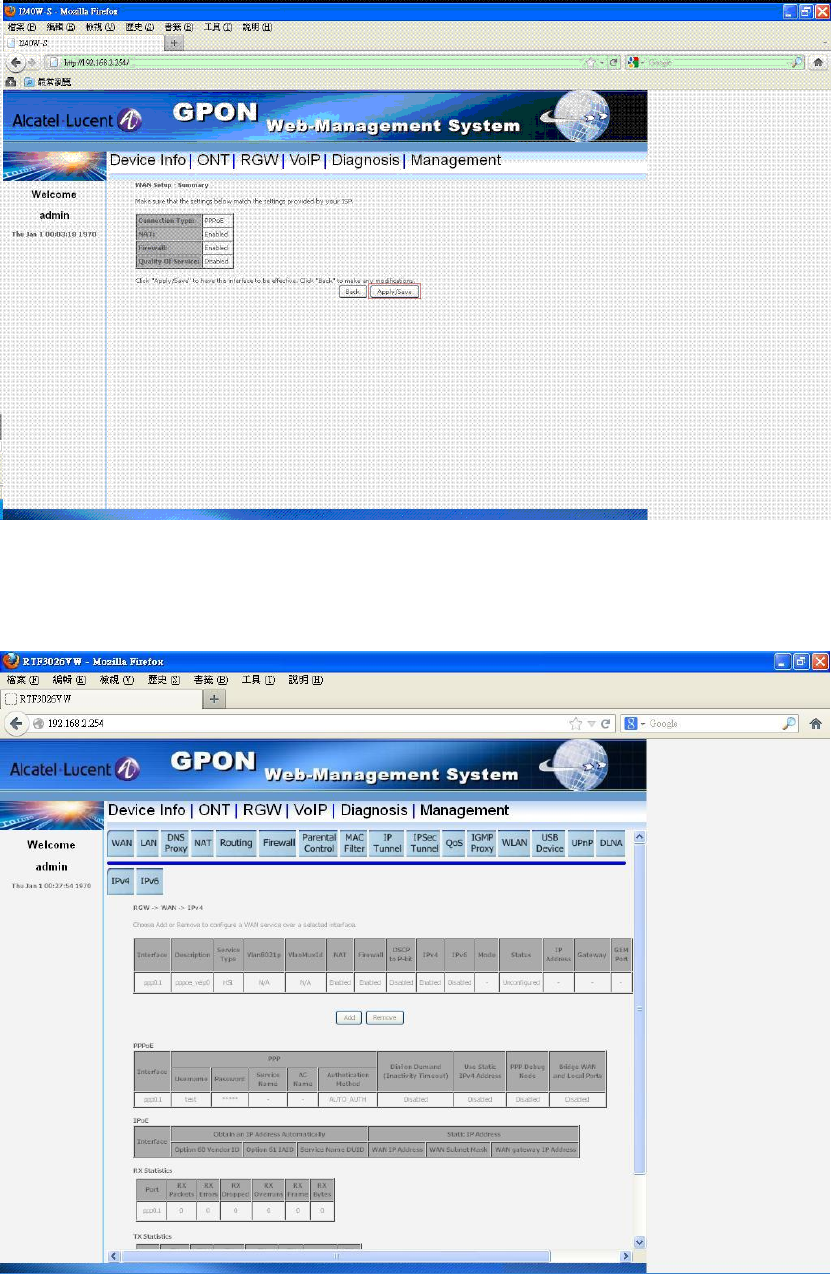
Task: Select the USB Device sub-tab
Action: [x=549, y=843]
